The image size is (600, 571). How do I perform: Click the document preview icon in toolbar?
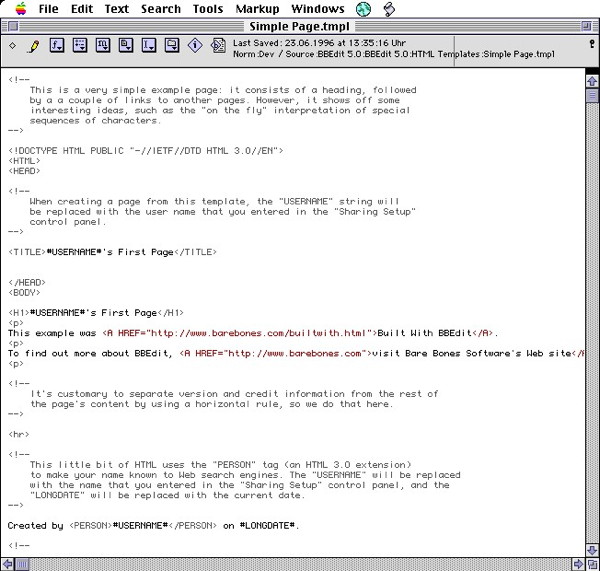(x=218, y=46)
